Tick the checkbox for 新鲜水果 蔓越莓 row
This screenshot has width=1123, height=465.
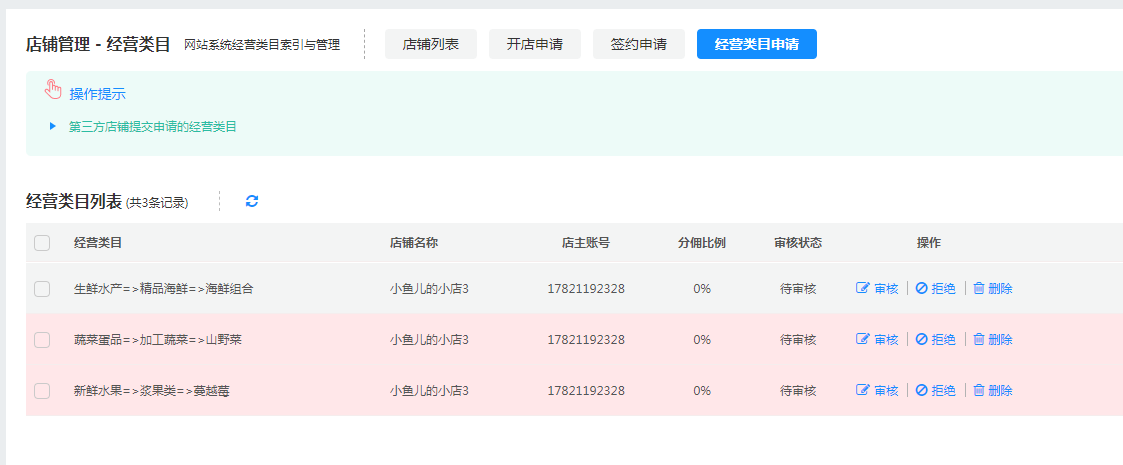(42, 390)
